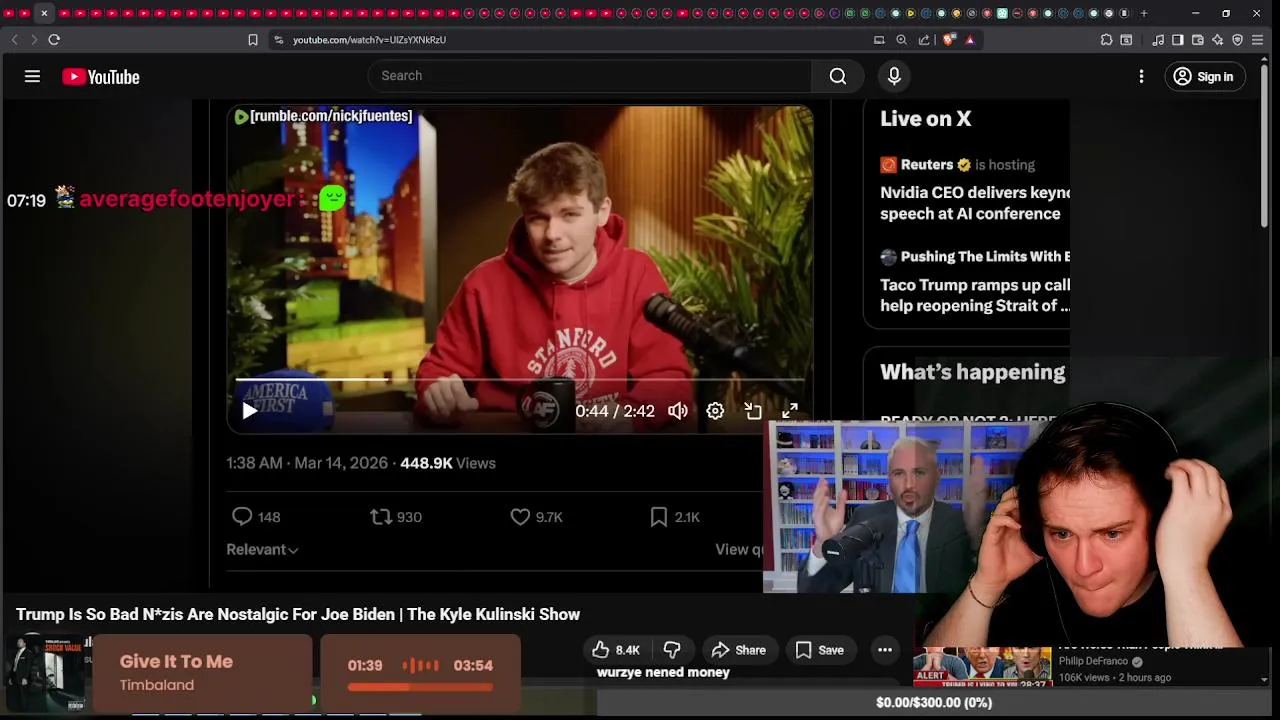Play the embedded tweet video
This screenshot has height=720, width=1280.
click(x=250, y=411)
